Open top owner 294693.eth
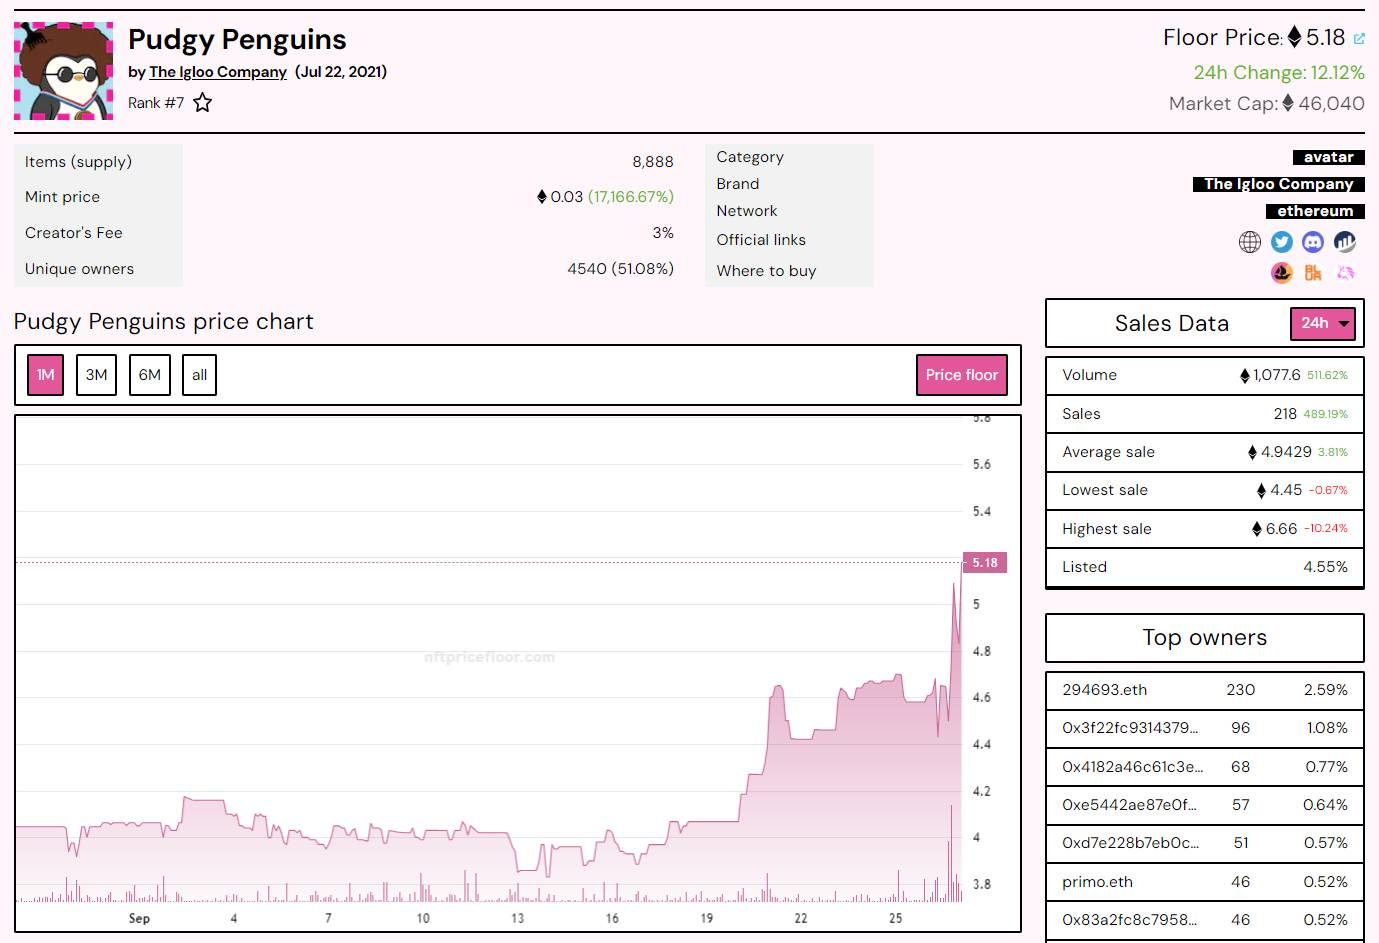Screen dimensions: 1379x943 1104,690
